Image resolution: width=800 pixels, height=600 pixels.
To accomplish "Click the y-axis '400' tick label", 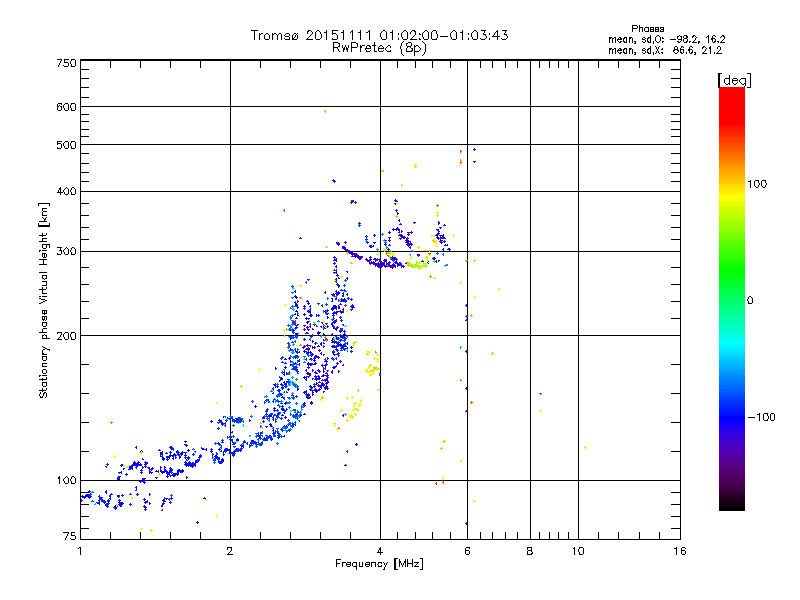I will click(66, 192).
